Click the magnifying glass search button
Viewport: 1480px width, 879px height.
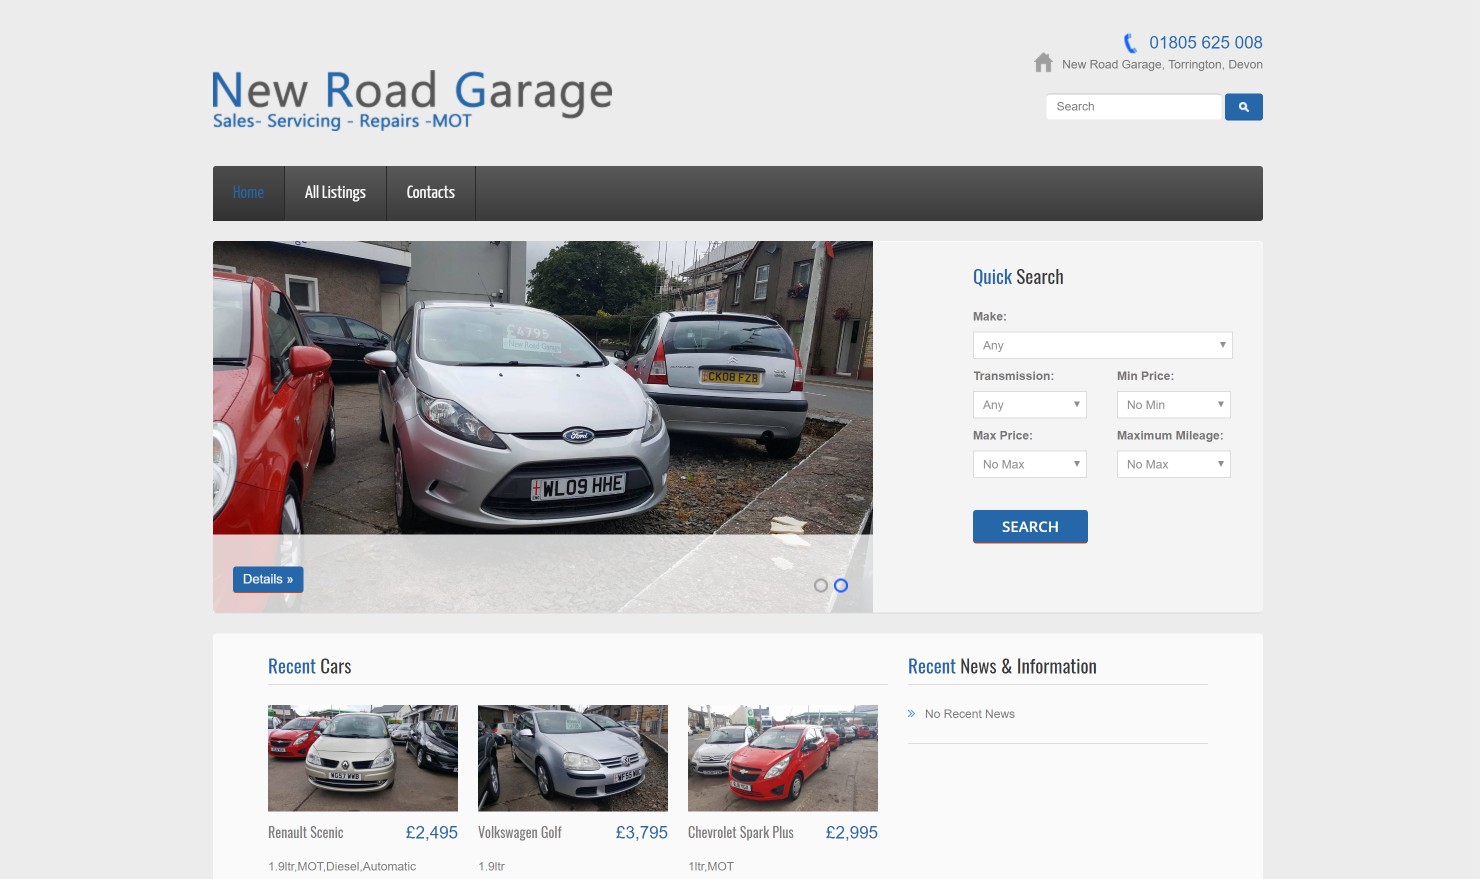pyautogui.click(x=1243, y=107)
